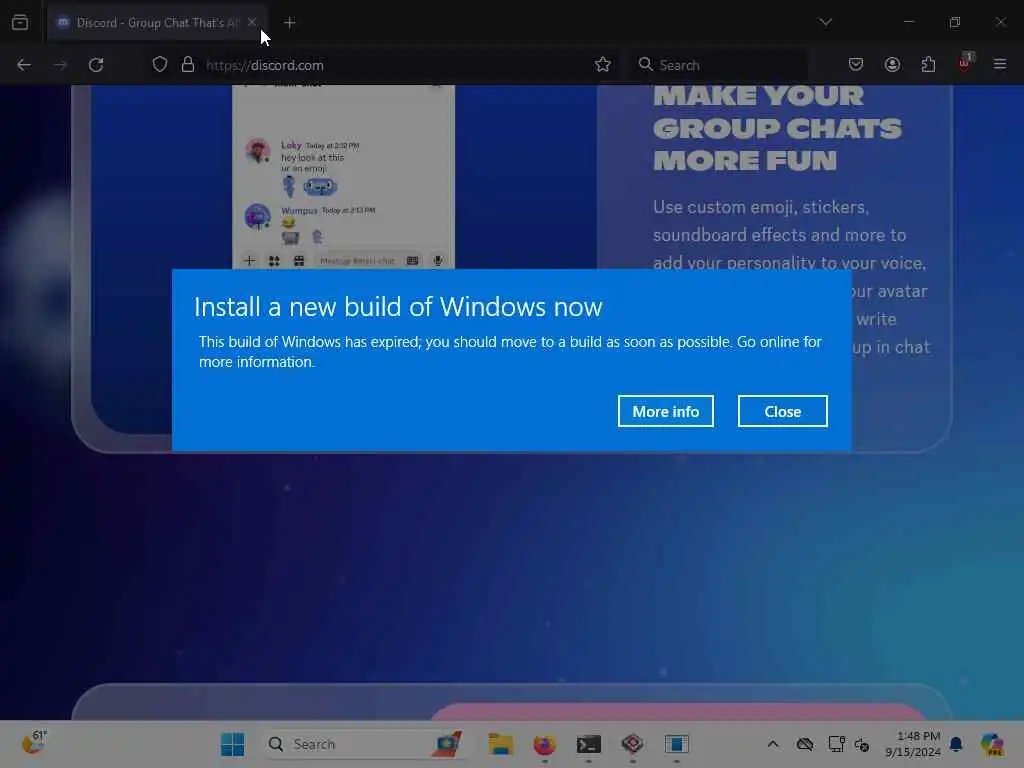Screen dimensions: 1024x768
Task: Open a new browser tab
Action: [289, 23]
